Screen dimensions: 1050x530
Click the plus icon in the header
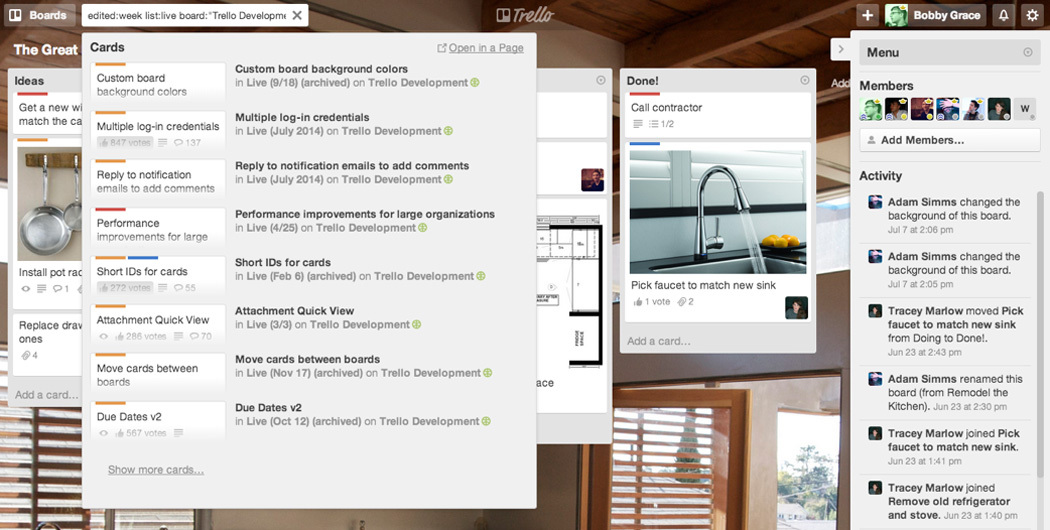(867, 15)
